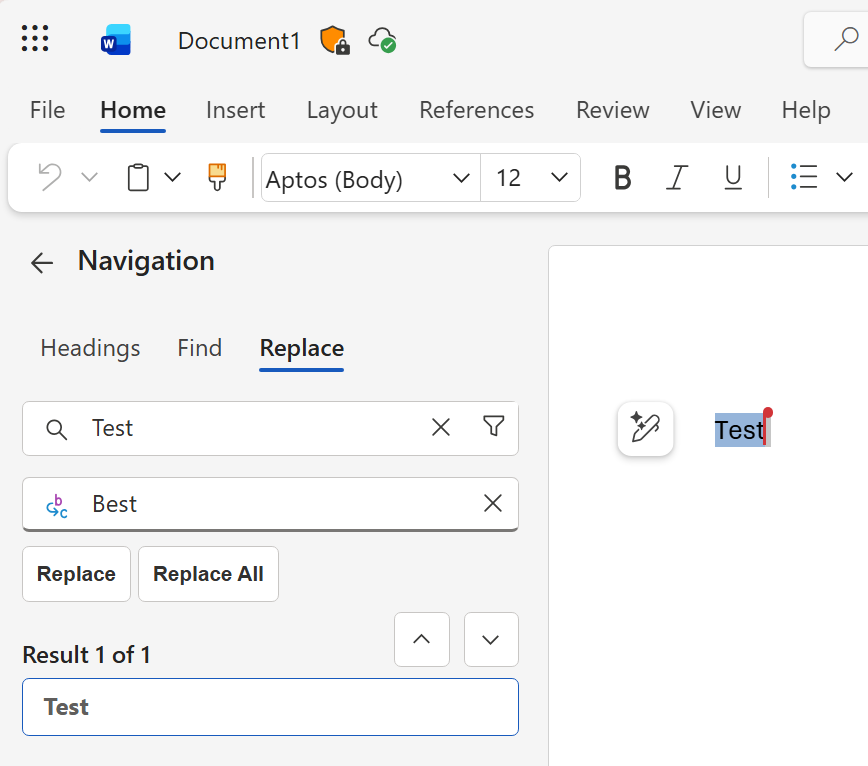The height and width of the screenshot is (766, 868).
Task: Toggle underline formatting
Action: [733, 178]
